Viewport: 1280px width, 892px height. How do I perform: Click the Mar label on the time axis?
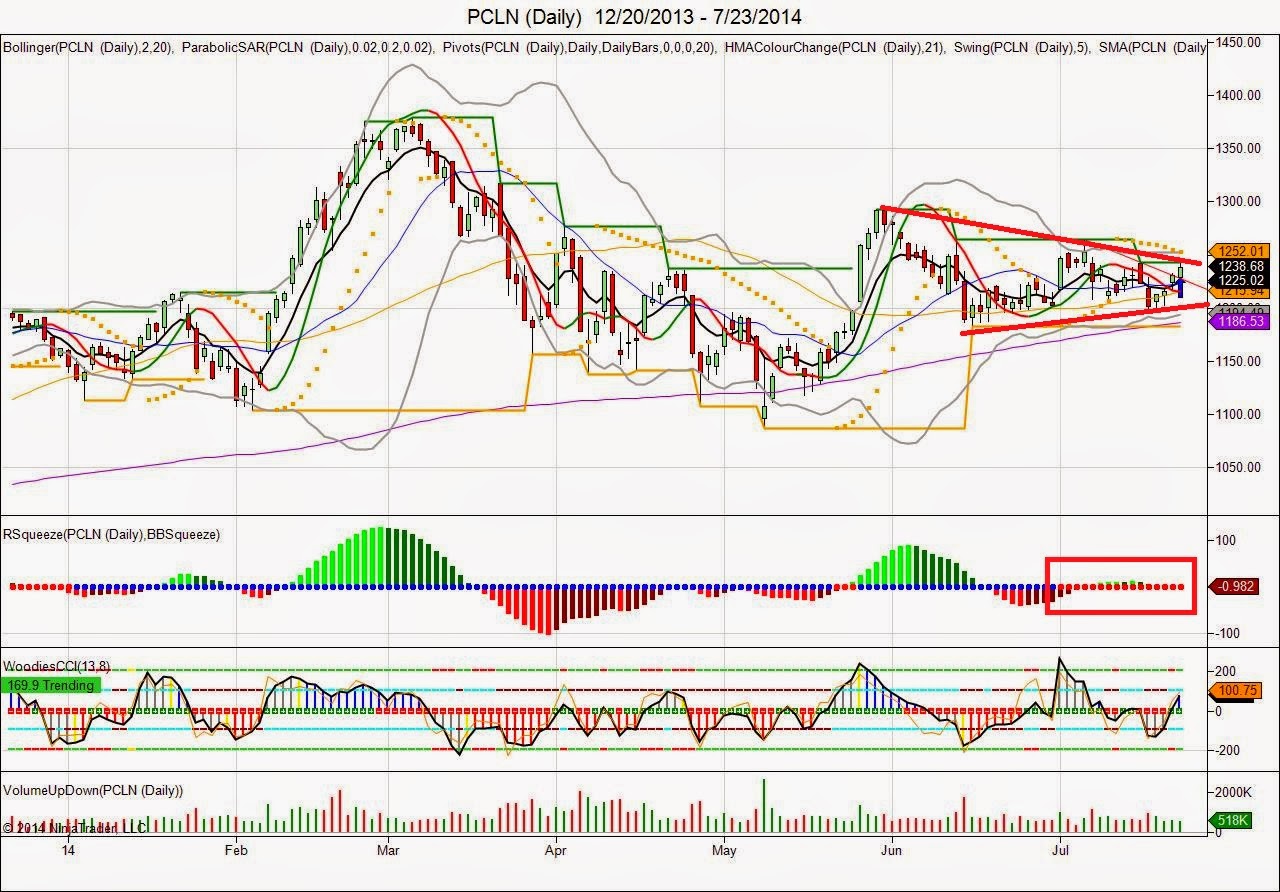click(x=389, y=850)
